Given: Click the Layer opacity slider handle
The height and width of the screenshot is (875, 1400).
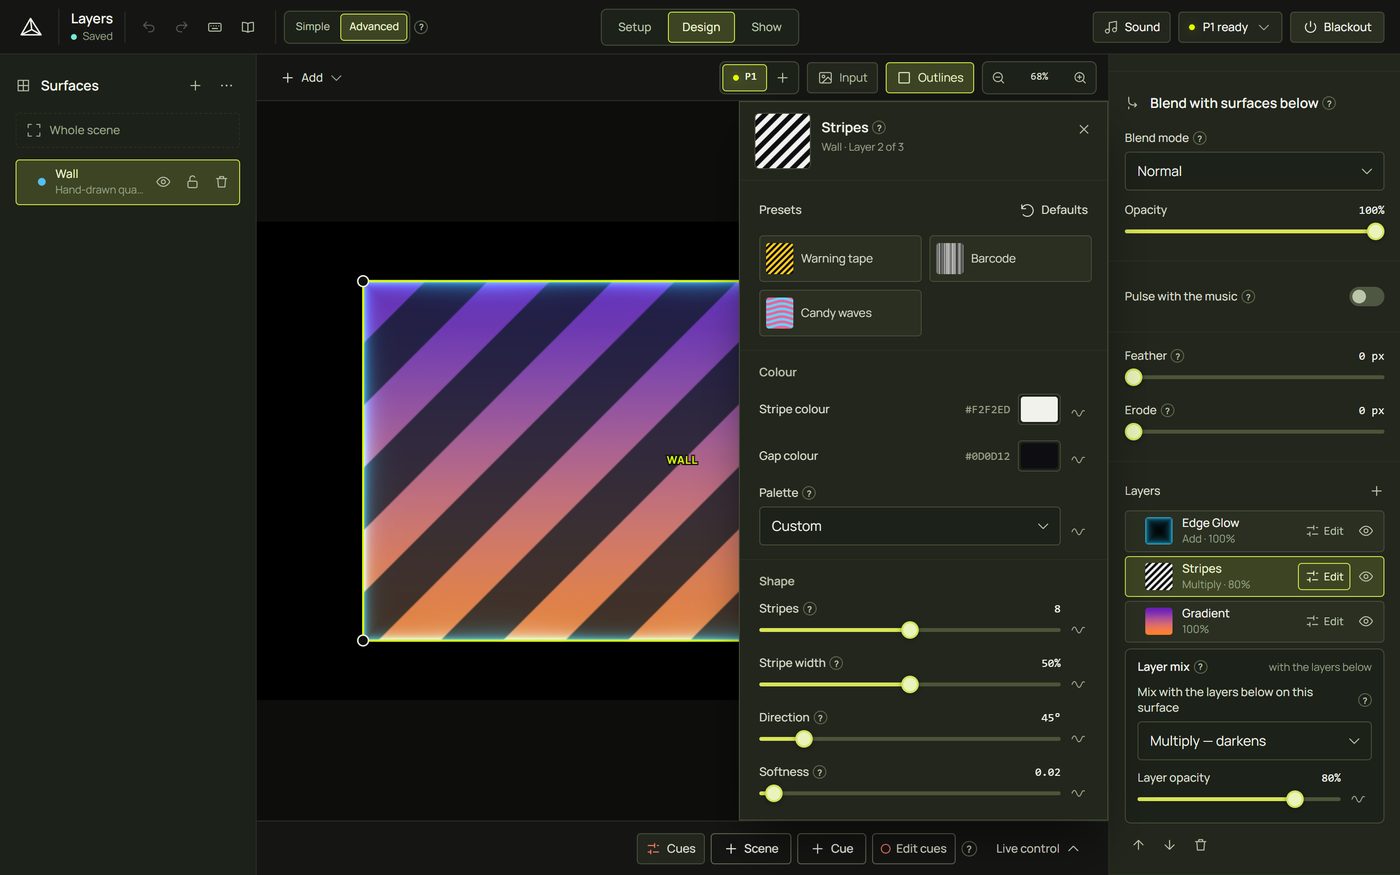Looking at the screenshot, I should (x=1295, y=799).
